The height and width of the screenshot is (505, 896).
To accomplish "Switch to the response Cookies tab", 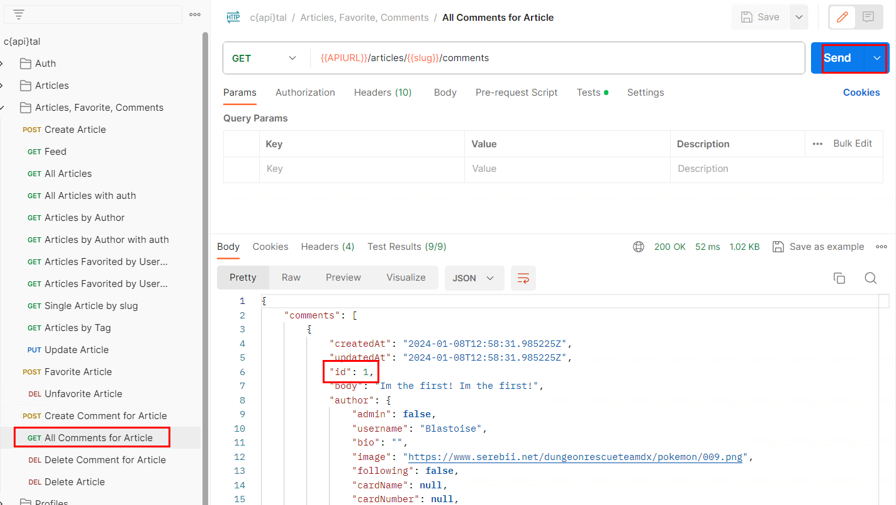I will coord(270,247).
